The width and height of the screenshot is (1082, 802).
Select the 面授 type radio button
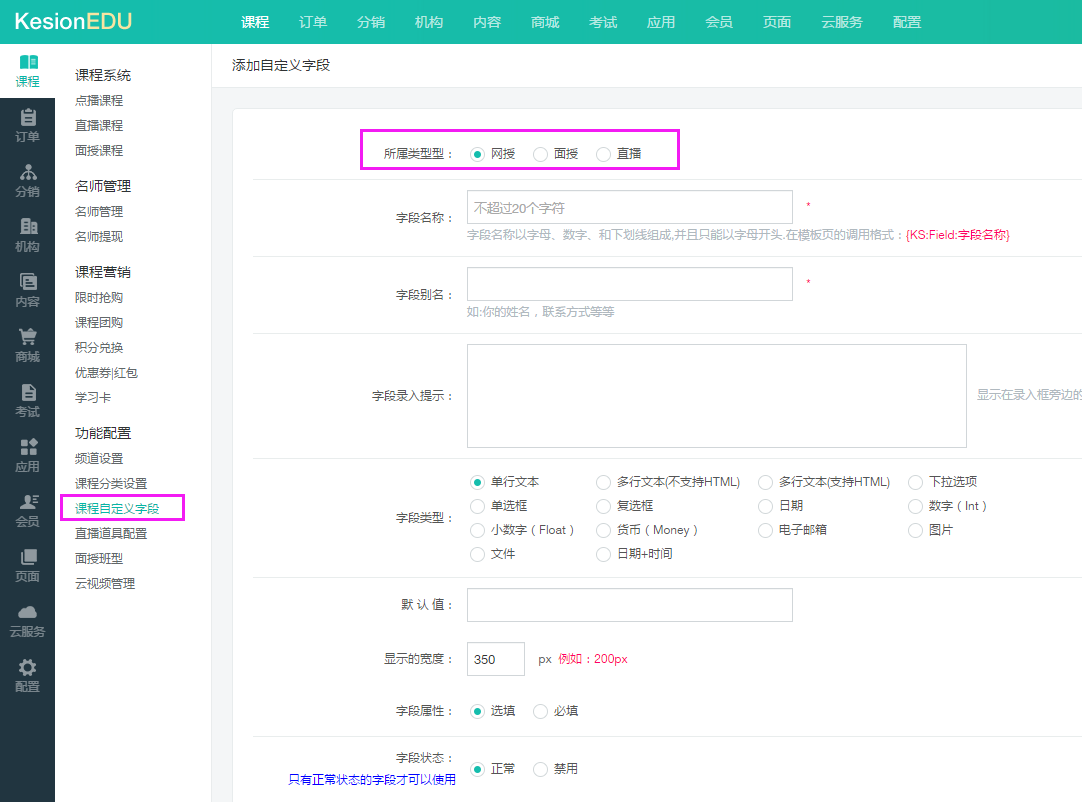(x=540, y=155)
